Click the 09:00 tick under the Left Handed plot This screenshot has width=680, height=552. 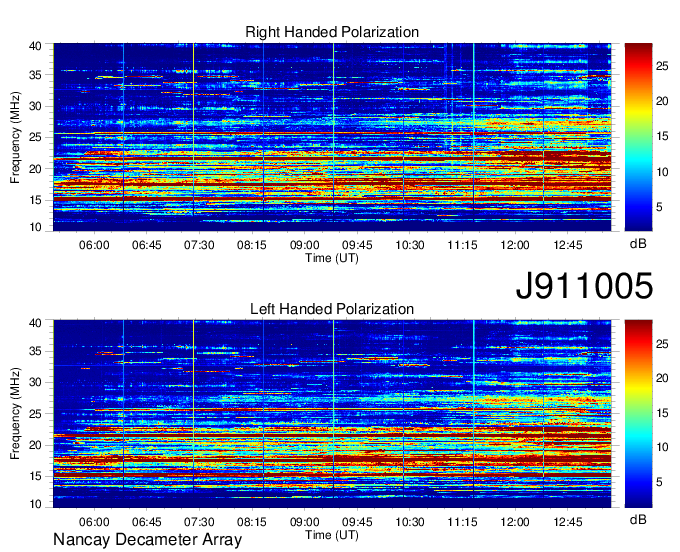coord(304,522)
